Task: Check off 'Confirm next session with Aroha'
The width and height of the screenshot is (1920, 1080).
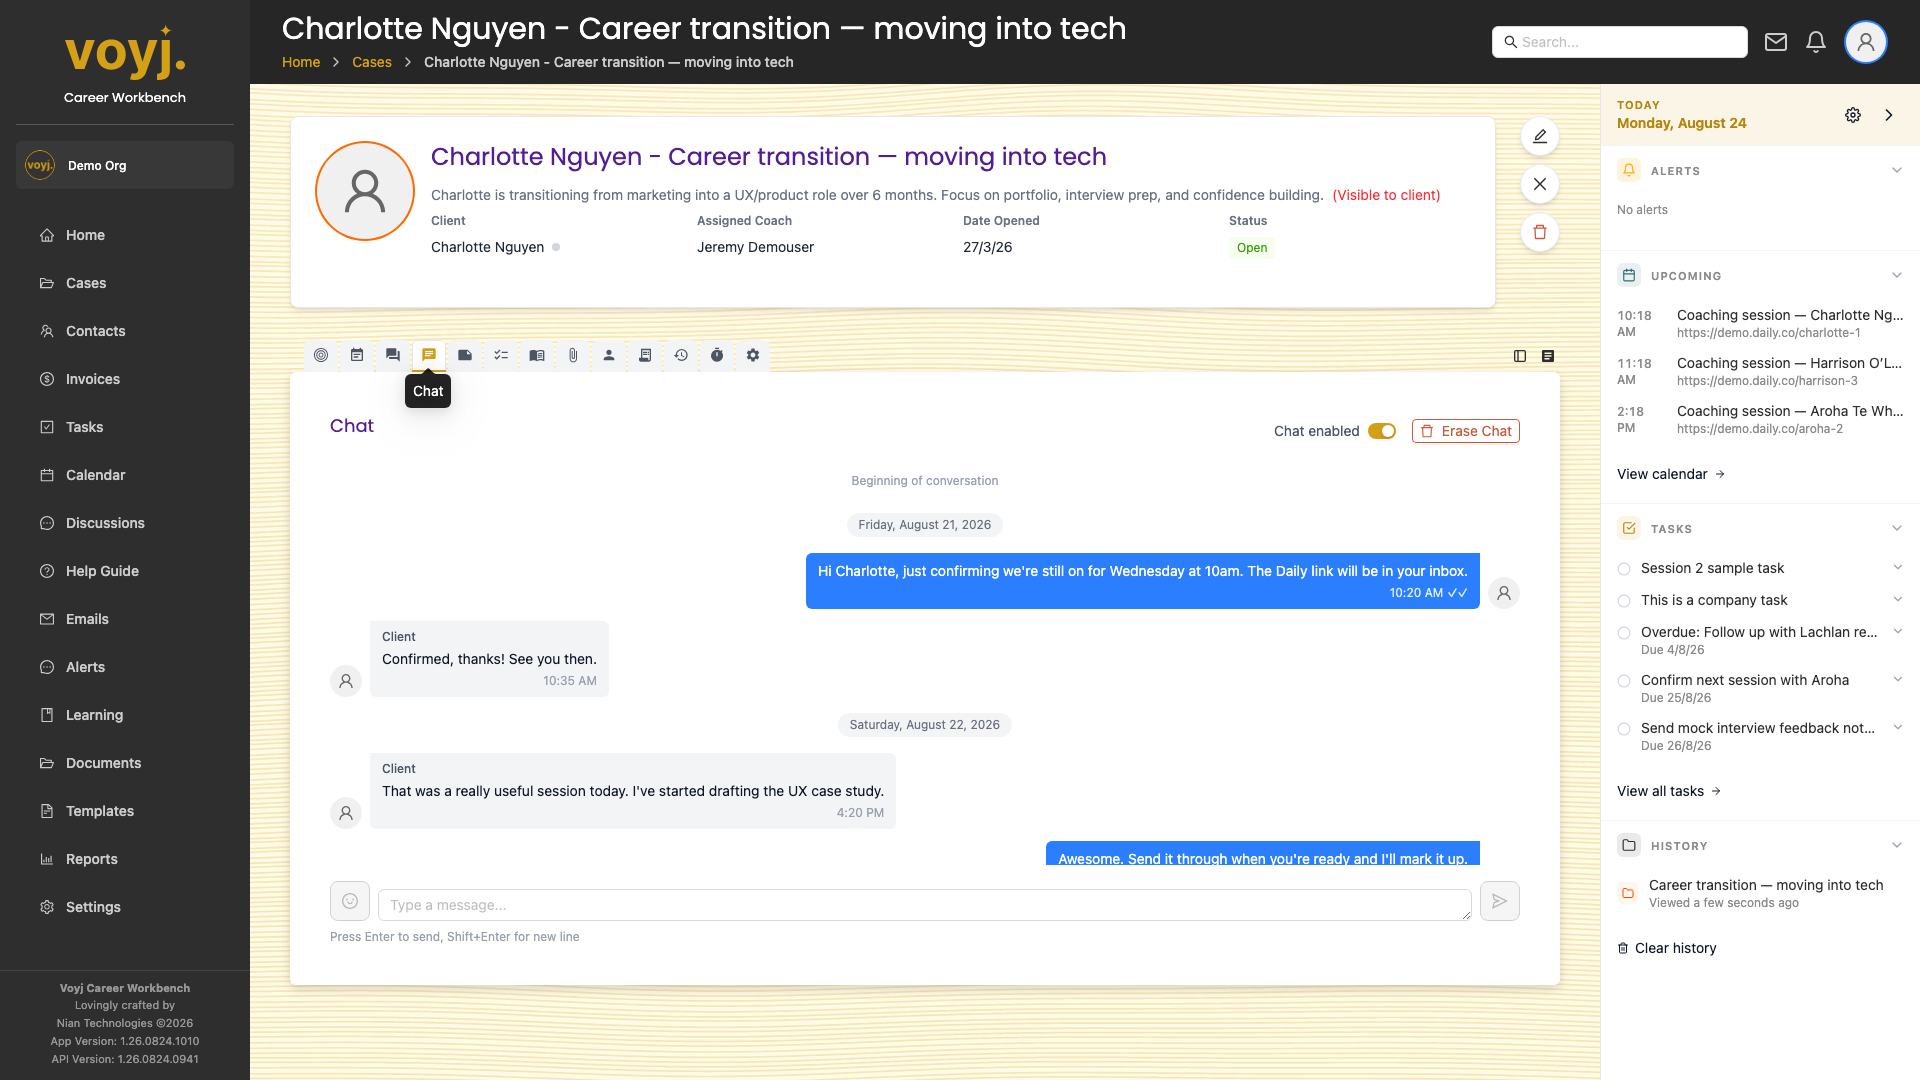Action: (1624, 681)
